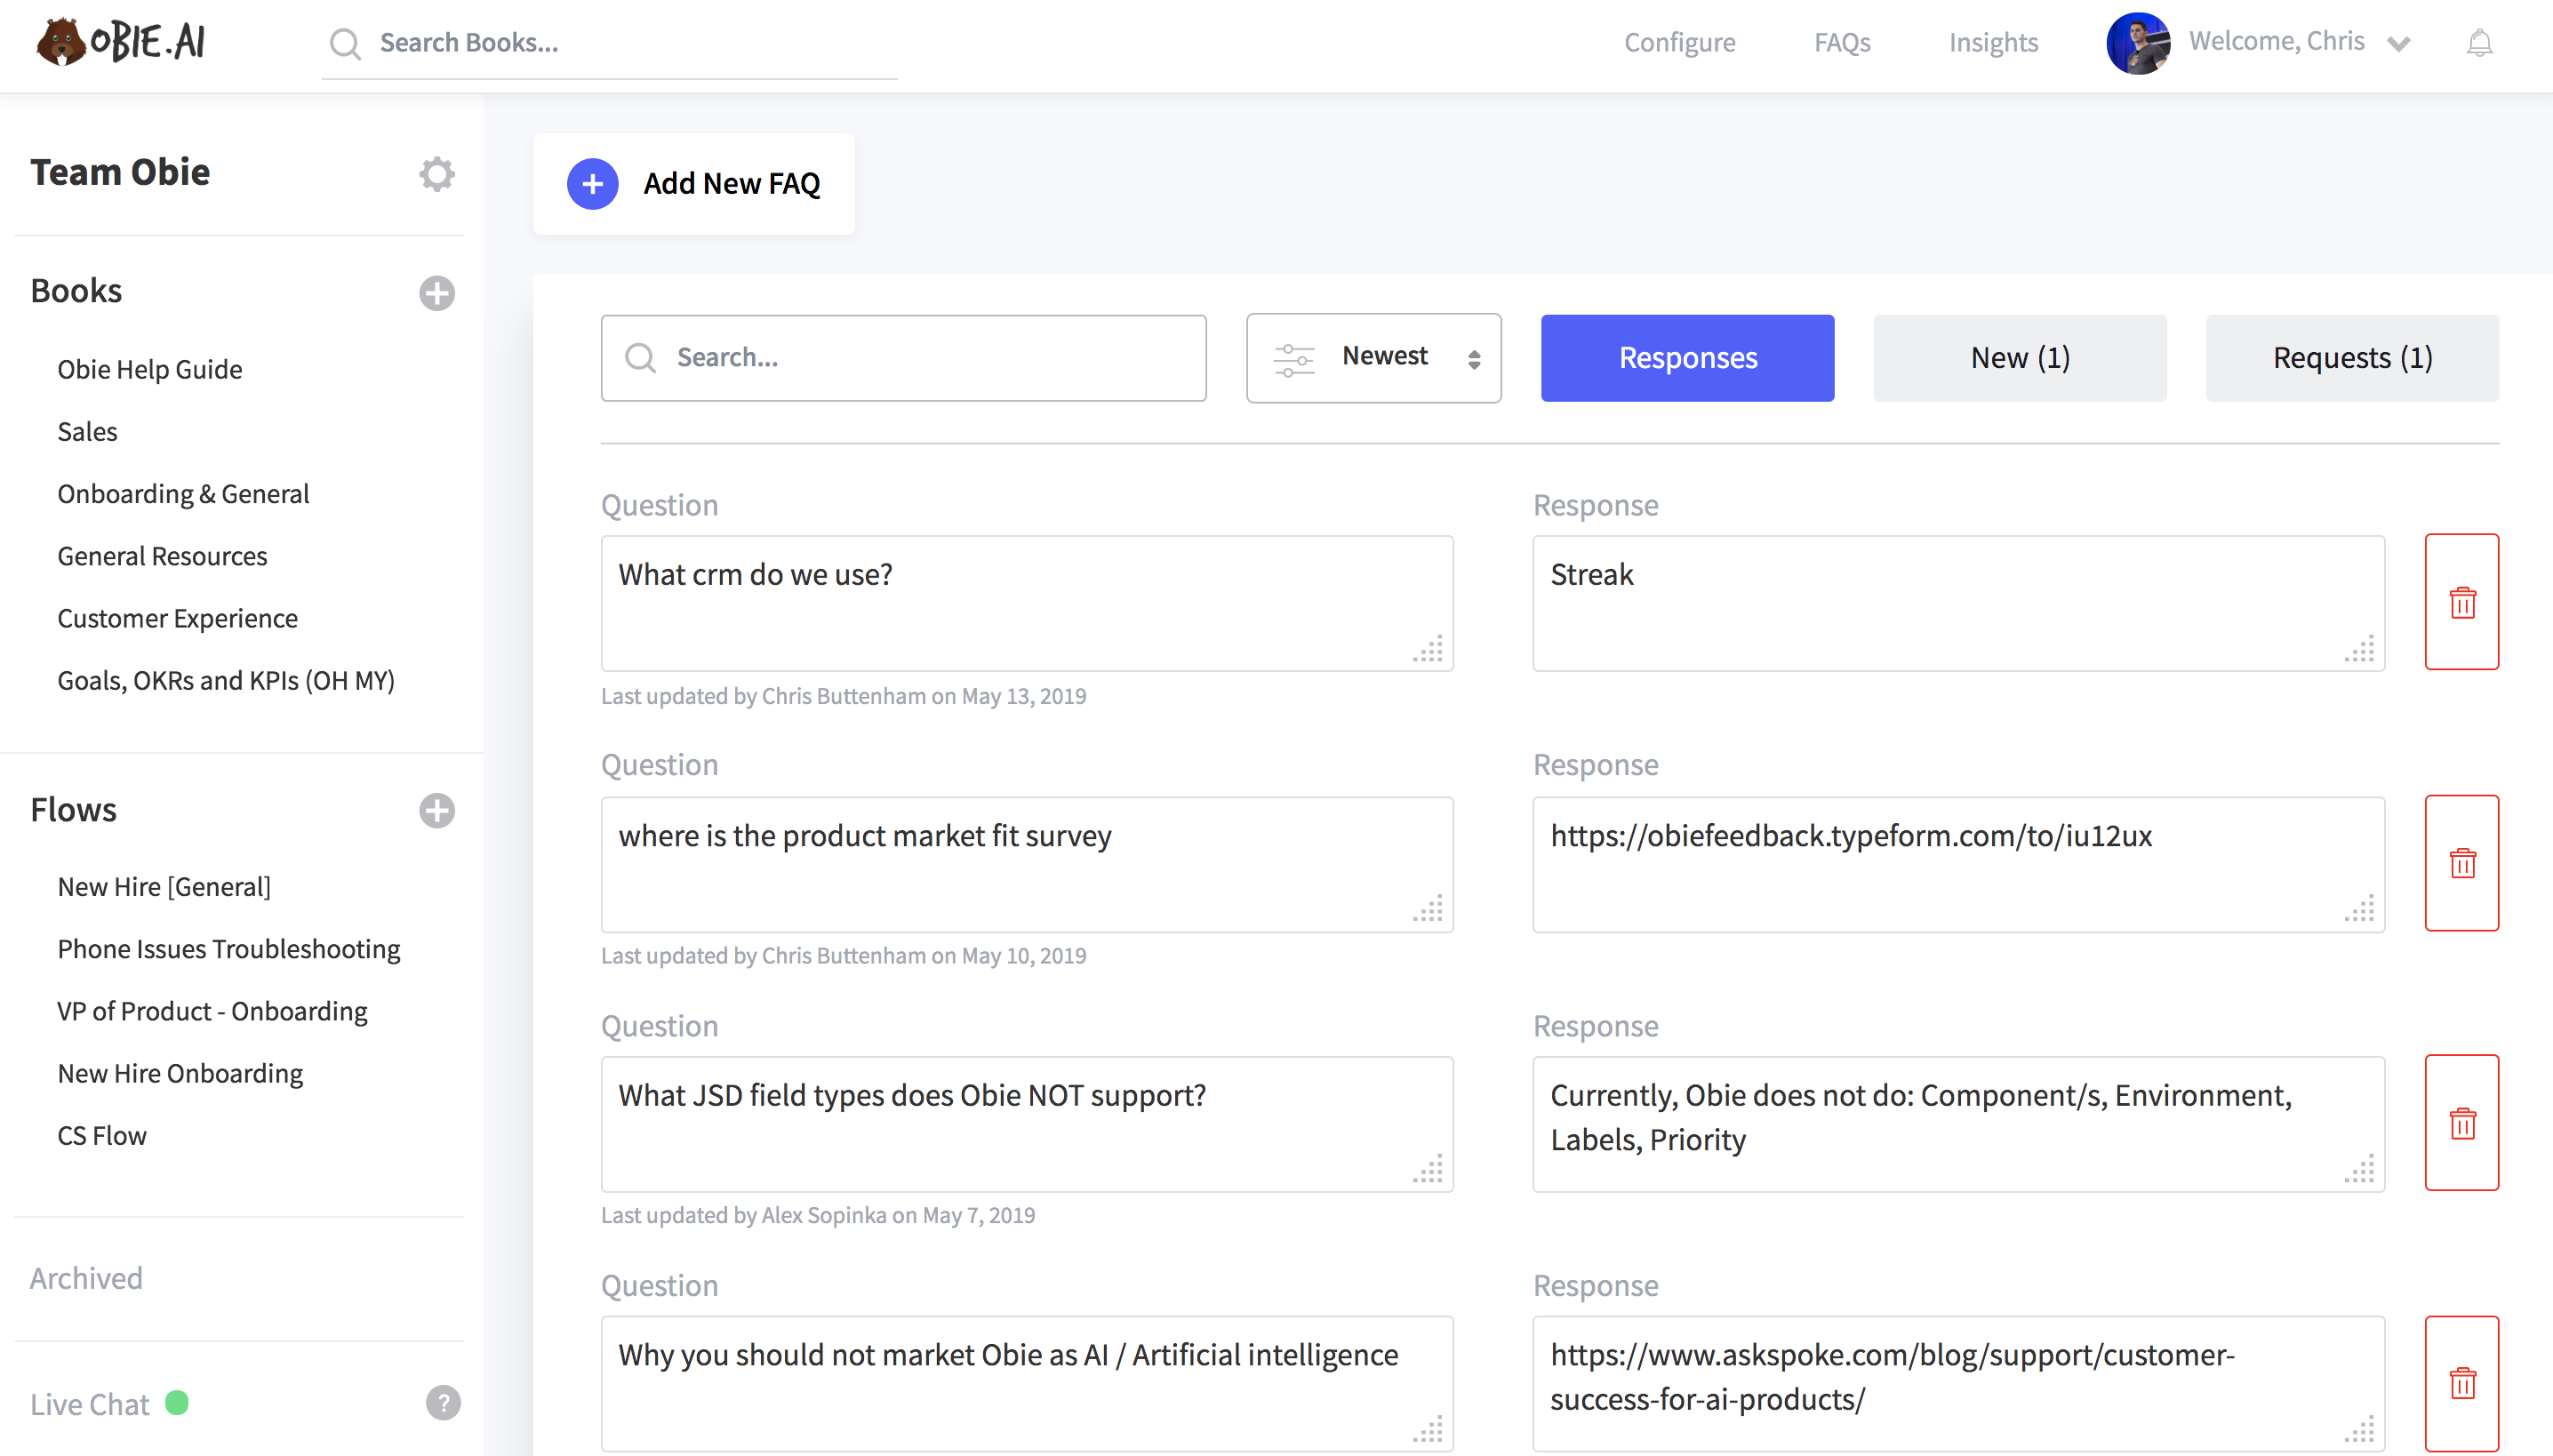The width and height of the screenshot is (2553, 1456).
Task: Delete the product market fit survey FAQ
Action: pyautogui.click(x=2462, y=863)
